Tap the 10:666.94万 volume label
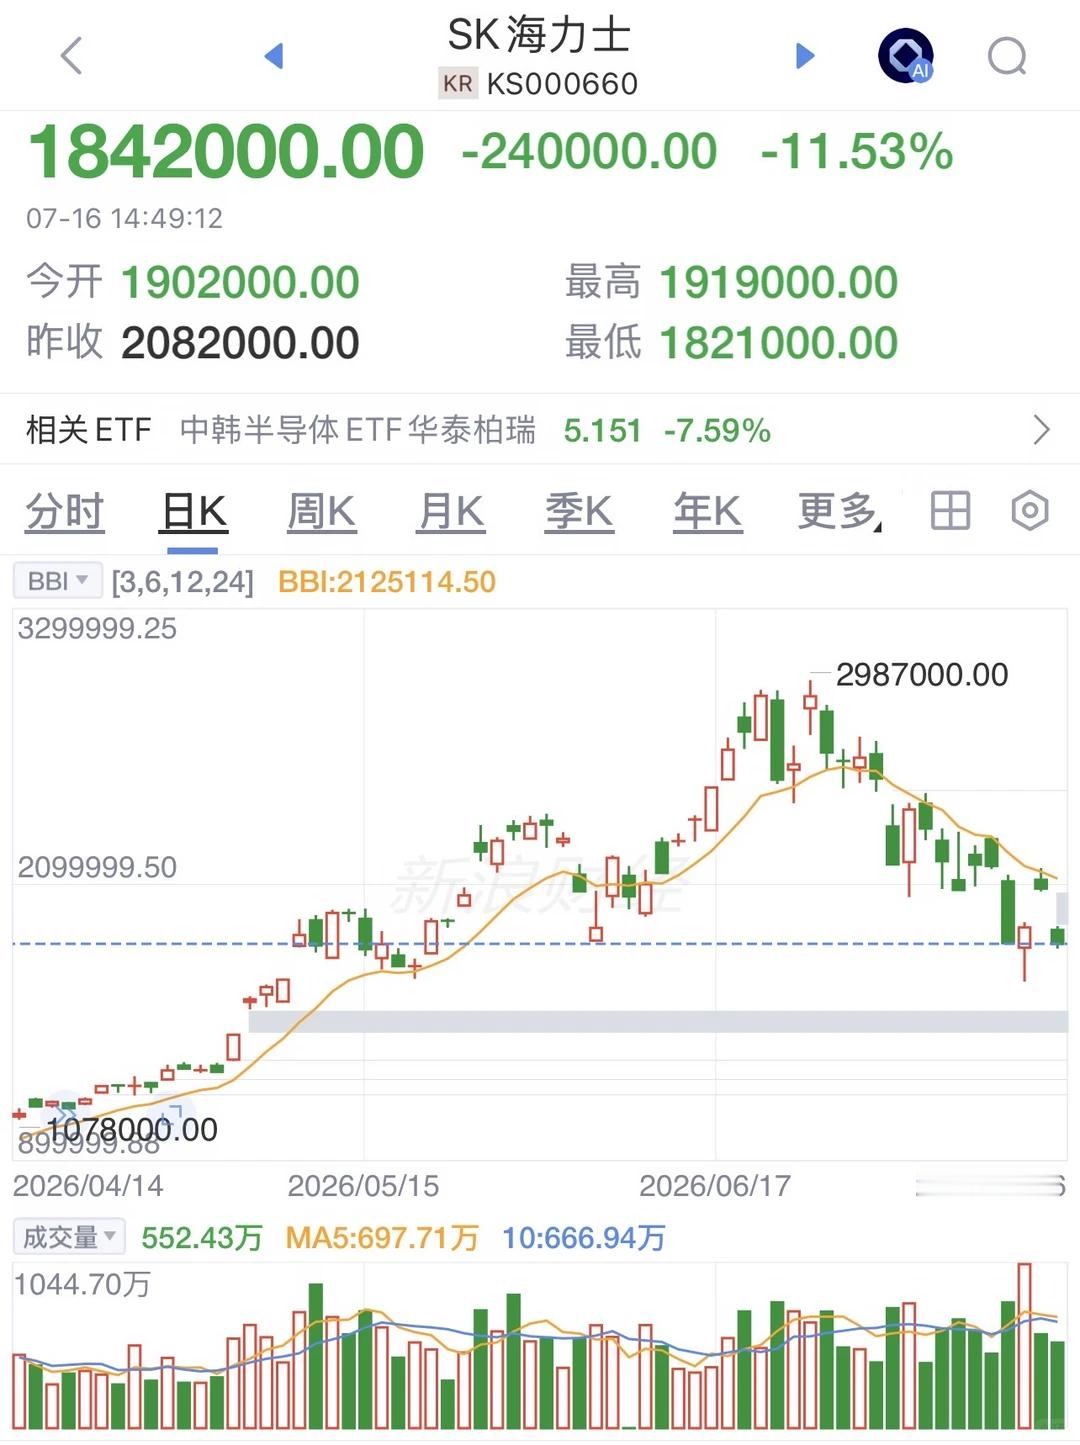Screen dimensions: 1080x1445 [x=584, y=1238]
